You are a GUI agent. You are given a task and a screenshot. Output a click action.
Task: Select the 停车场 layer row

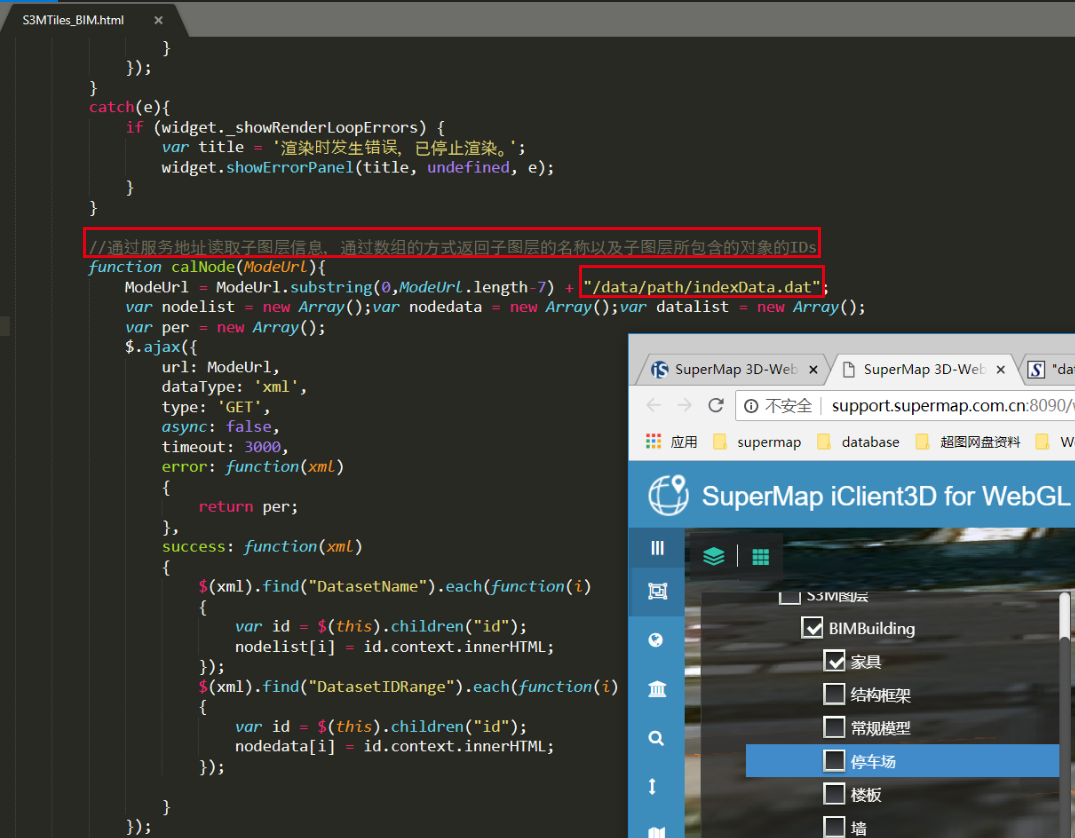point(902,761)
